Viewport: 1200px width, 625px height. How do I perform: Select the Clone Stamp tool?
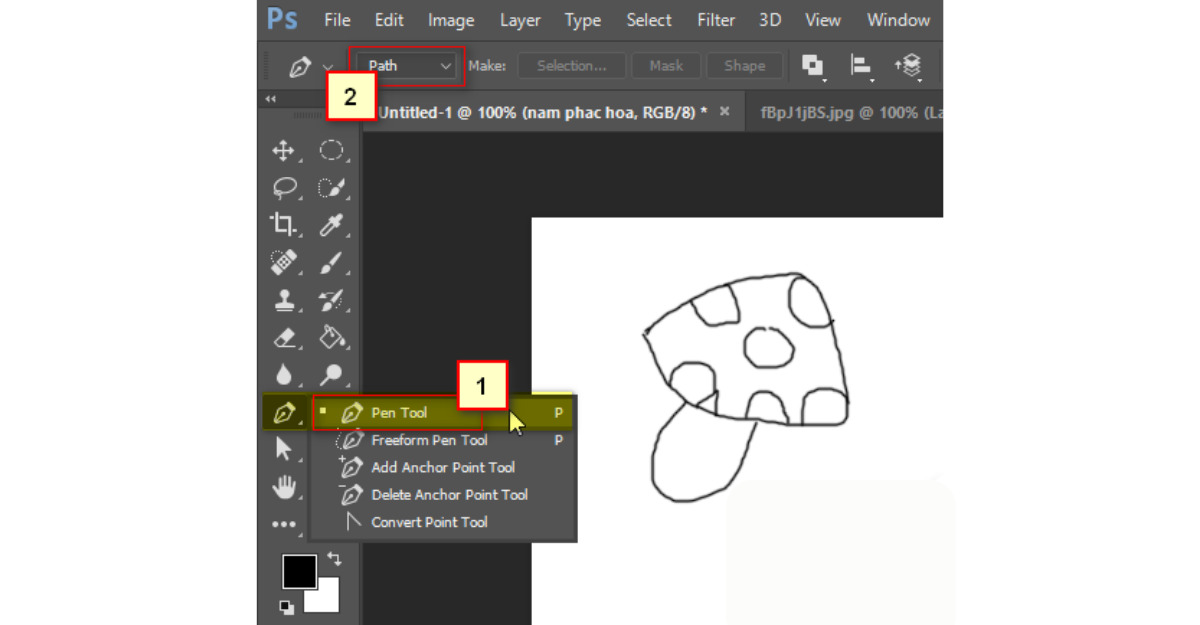point(284,300)
